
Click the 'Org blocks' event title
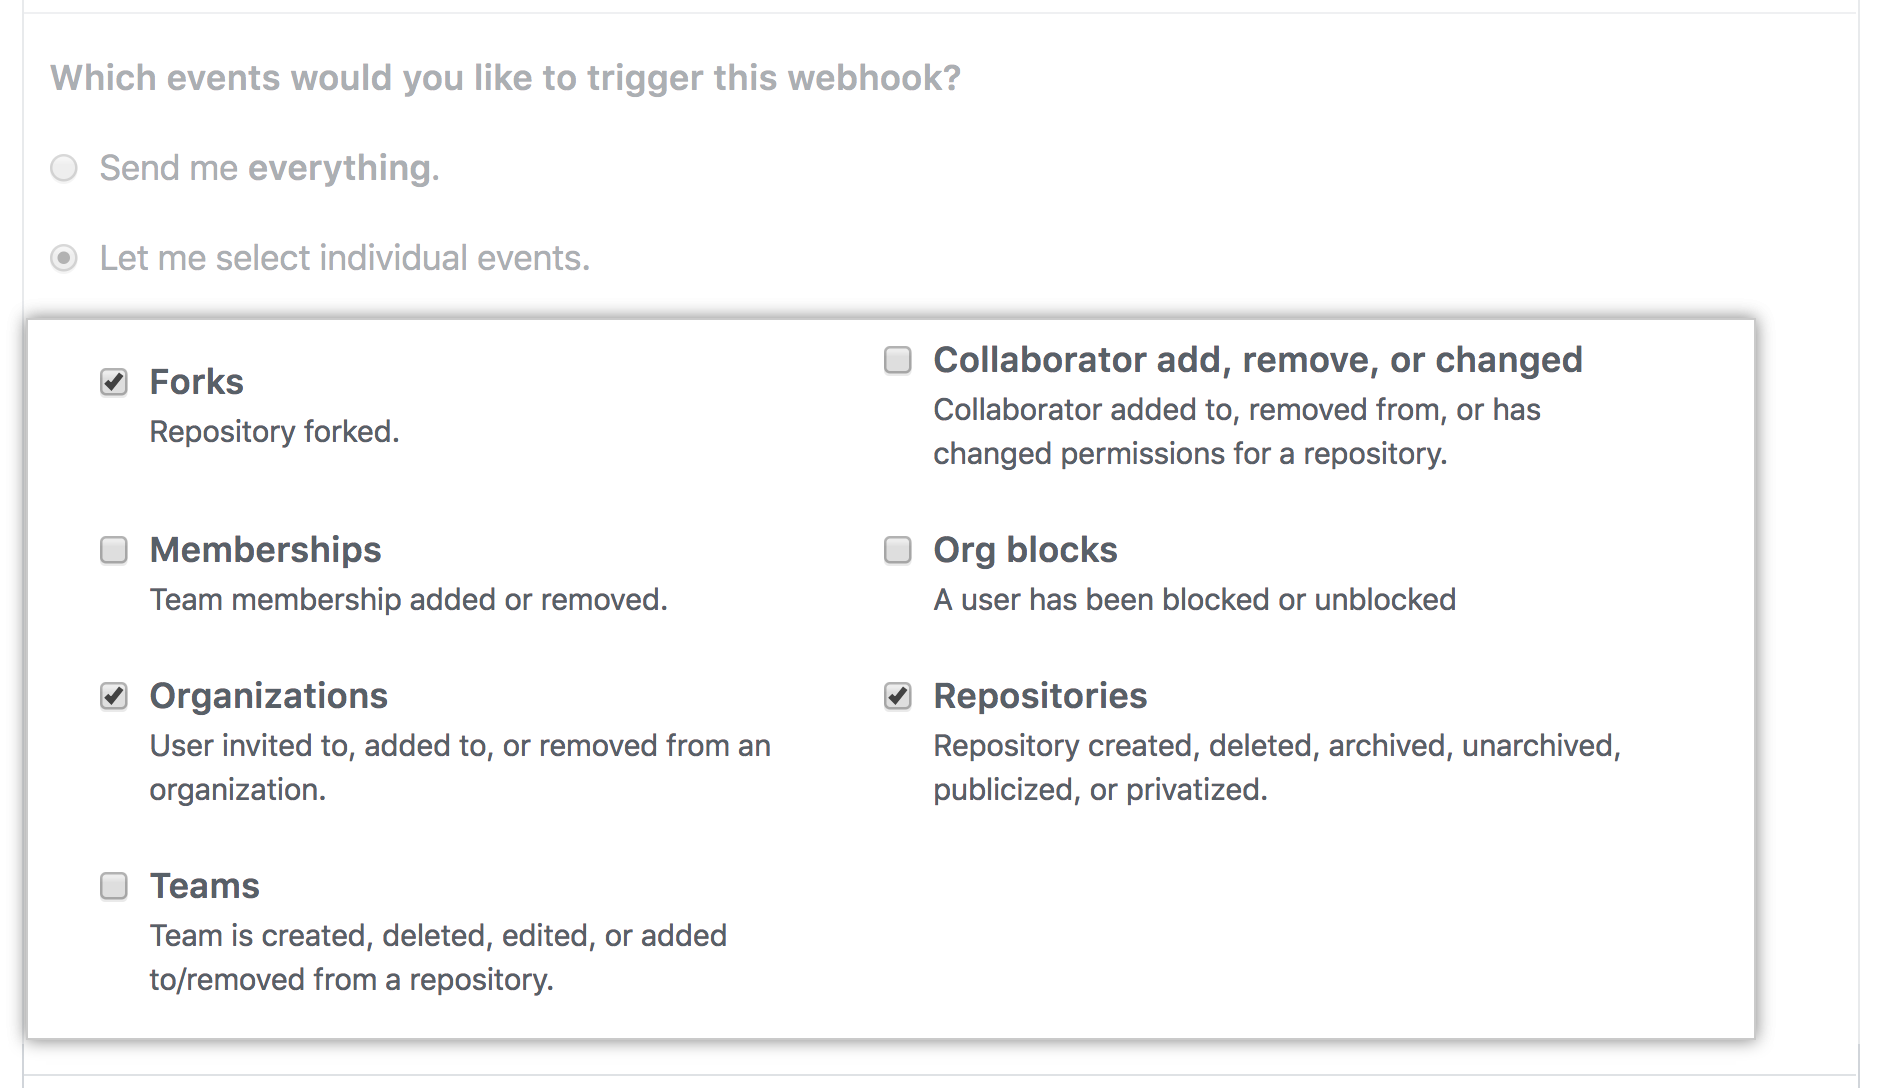(x=1025, y=550)
